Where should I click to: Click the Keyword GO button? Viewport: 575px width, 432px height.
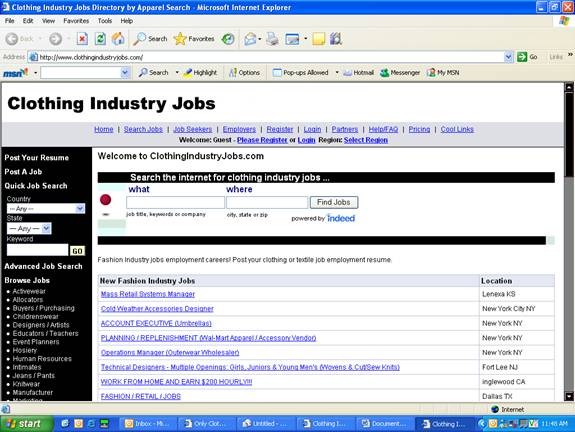[x=77, y=251]
